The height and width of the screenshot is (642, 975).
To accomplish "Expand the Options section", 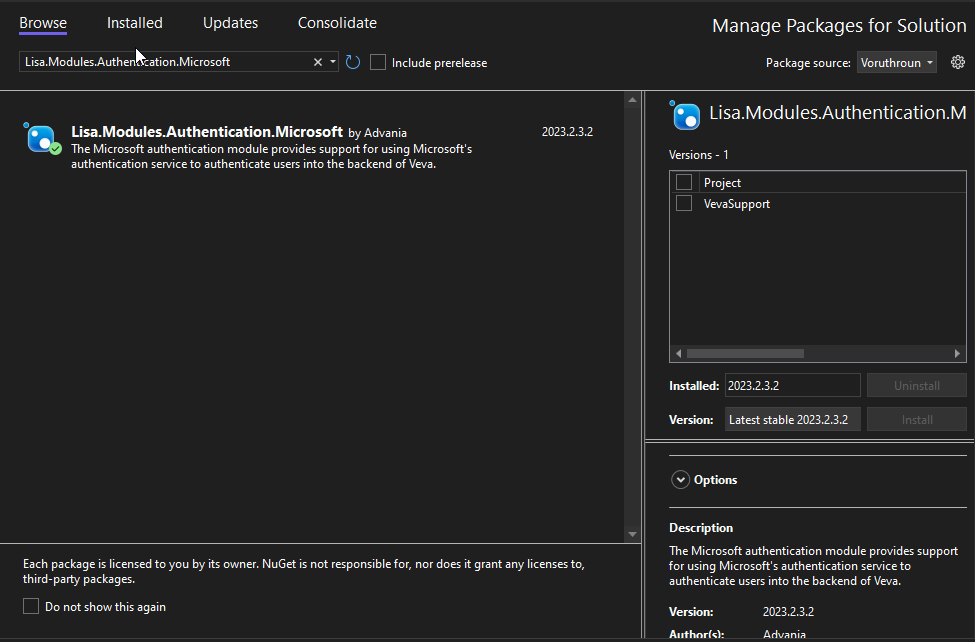I will pyautogui.click(x=680, y=480).
